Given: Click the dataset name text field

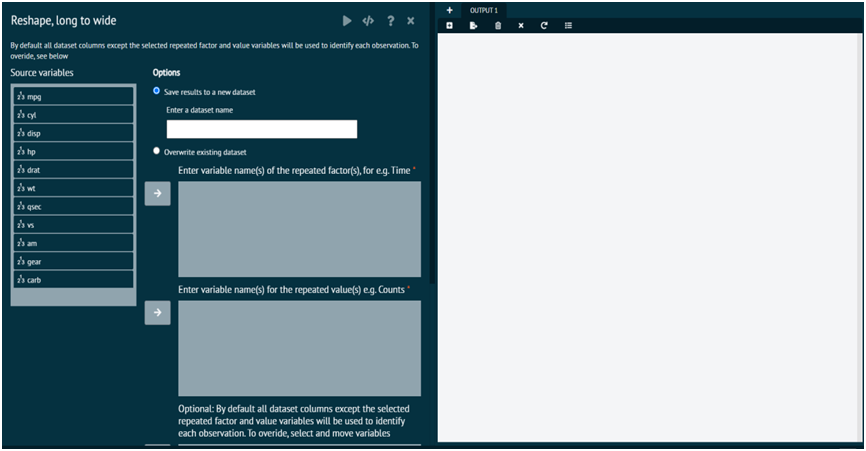Looking at the screenshot, I should coord(261,129).
